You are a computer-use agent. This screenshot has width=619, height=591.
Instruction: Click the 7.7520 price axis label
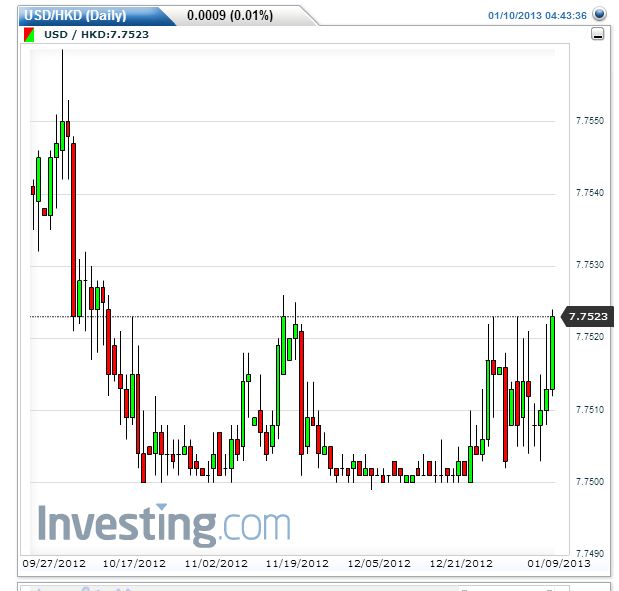590,337
